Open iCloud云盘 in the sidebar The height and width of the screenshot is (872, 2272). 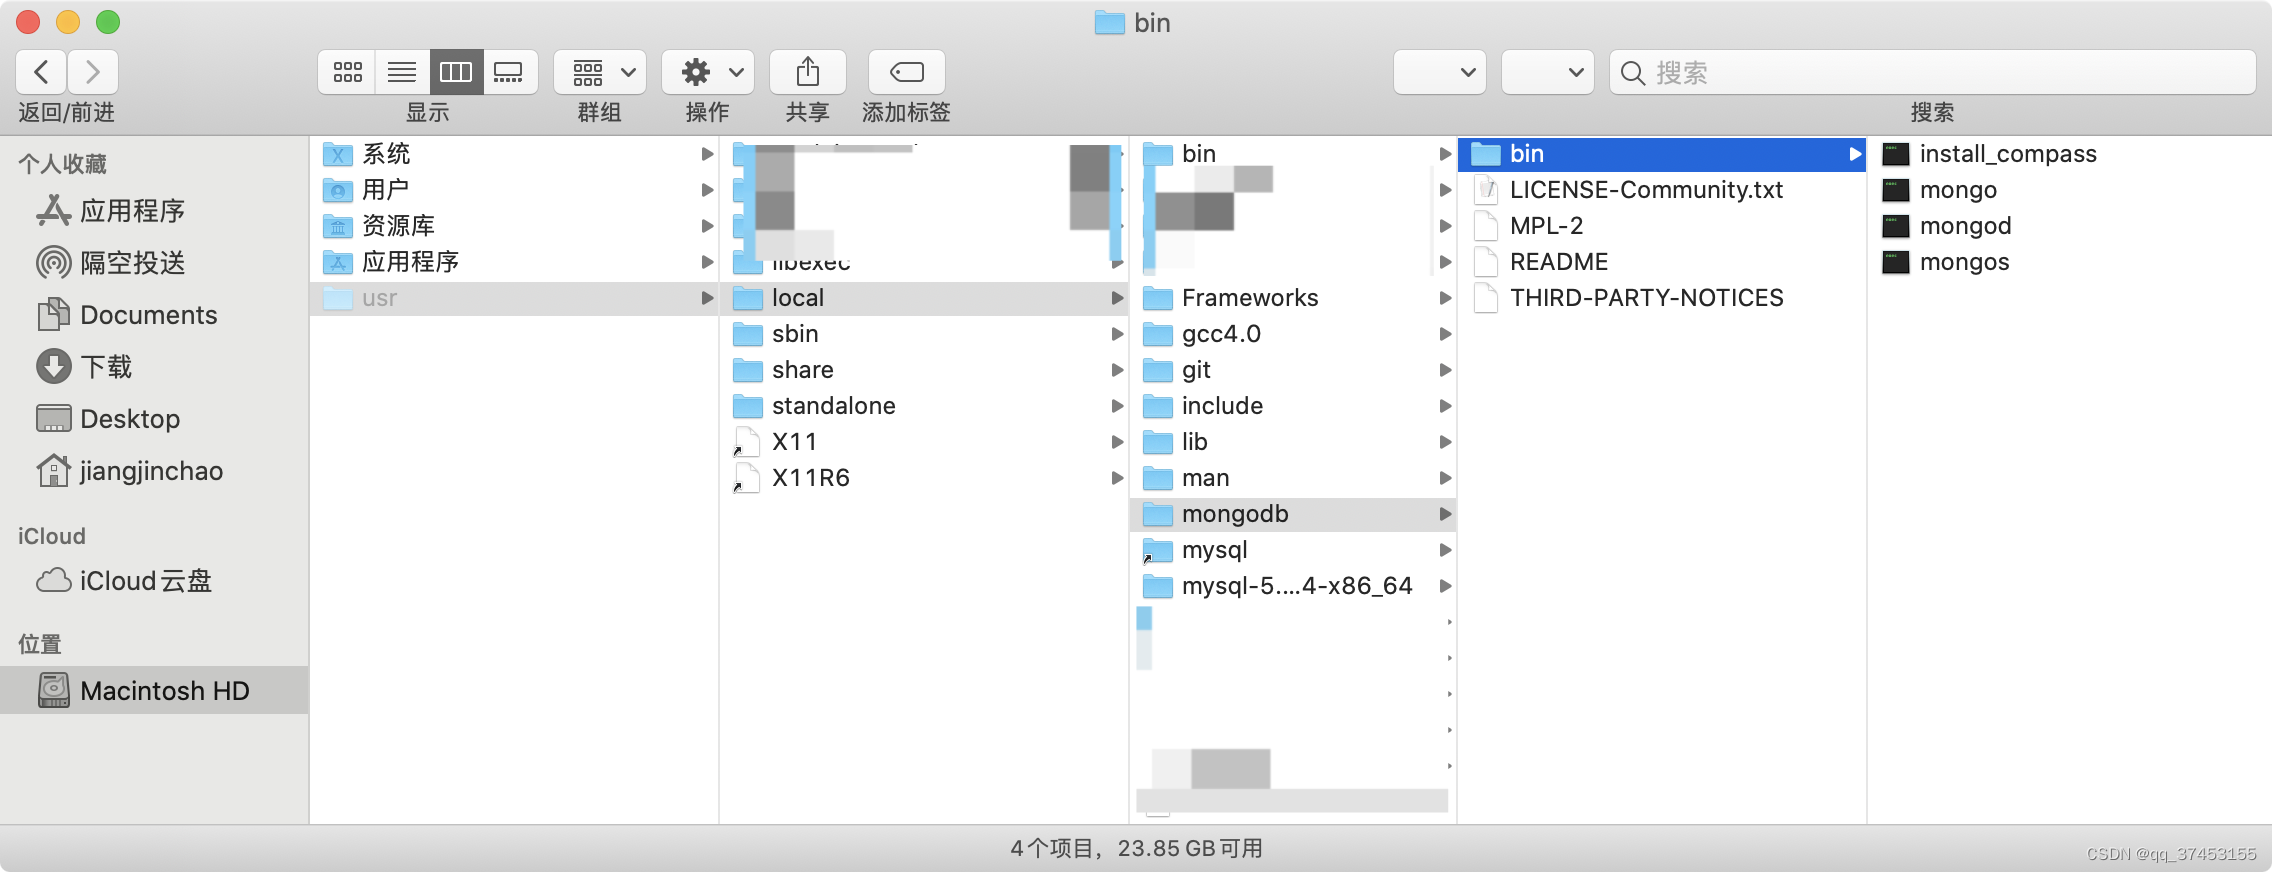(x=154, y=581)
